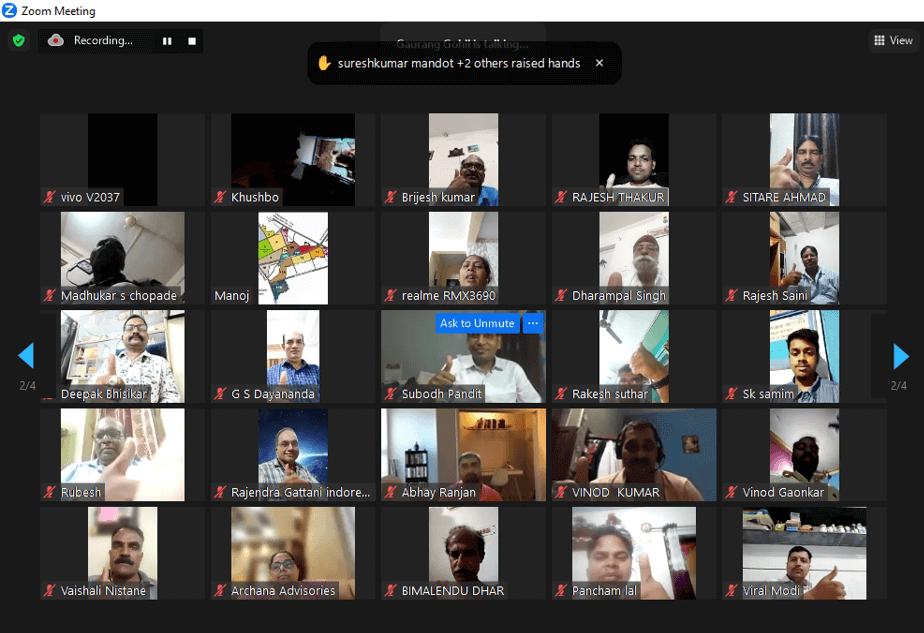Click the Zoom logo in title bar
The height and width of the screenshot is (633, 924).
[x=10, y=11]
